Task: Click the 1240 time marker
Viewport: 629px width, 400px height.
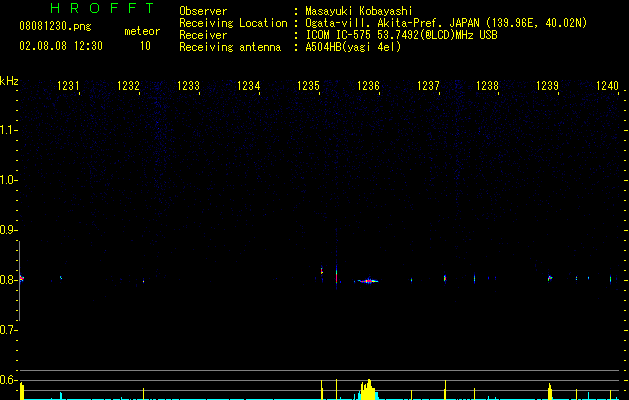Action: coord(607,85)
